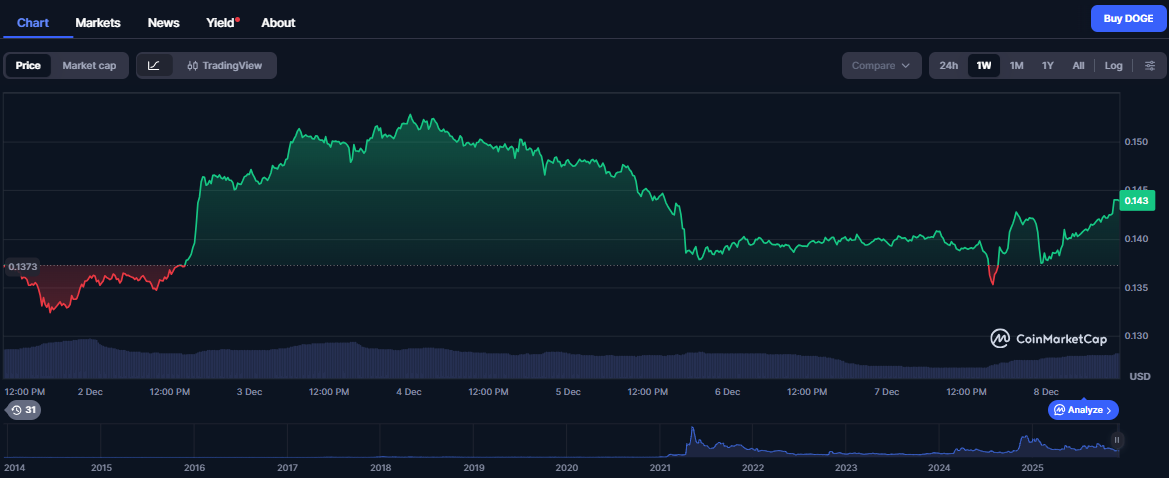Enable Log scale on chart
This screenshot has width=1169, height=478.
point(1113,66)
